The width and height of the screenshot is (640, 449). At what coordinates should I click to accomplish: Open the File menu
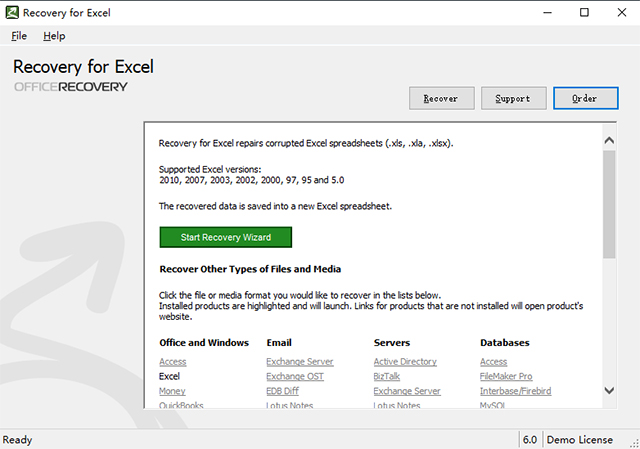[19, 36]
